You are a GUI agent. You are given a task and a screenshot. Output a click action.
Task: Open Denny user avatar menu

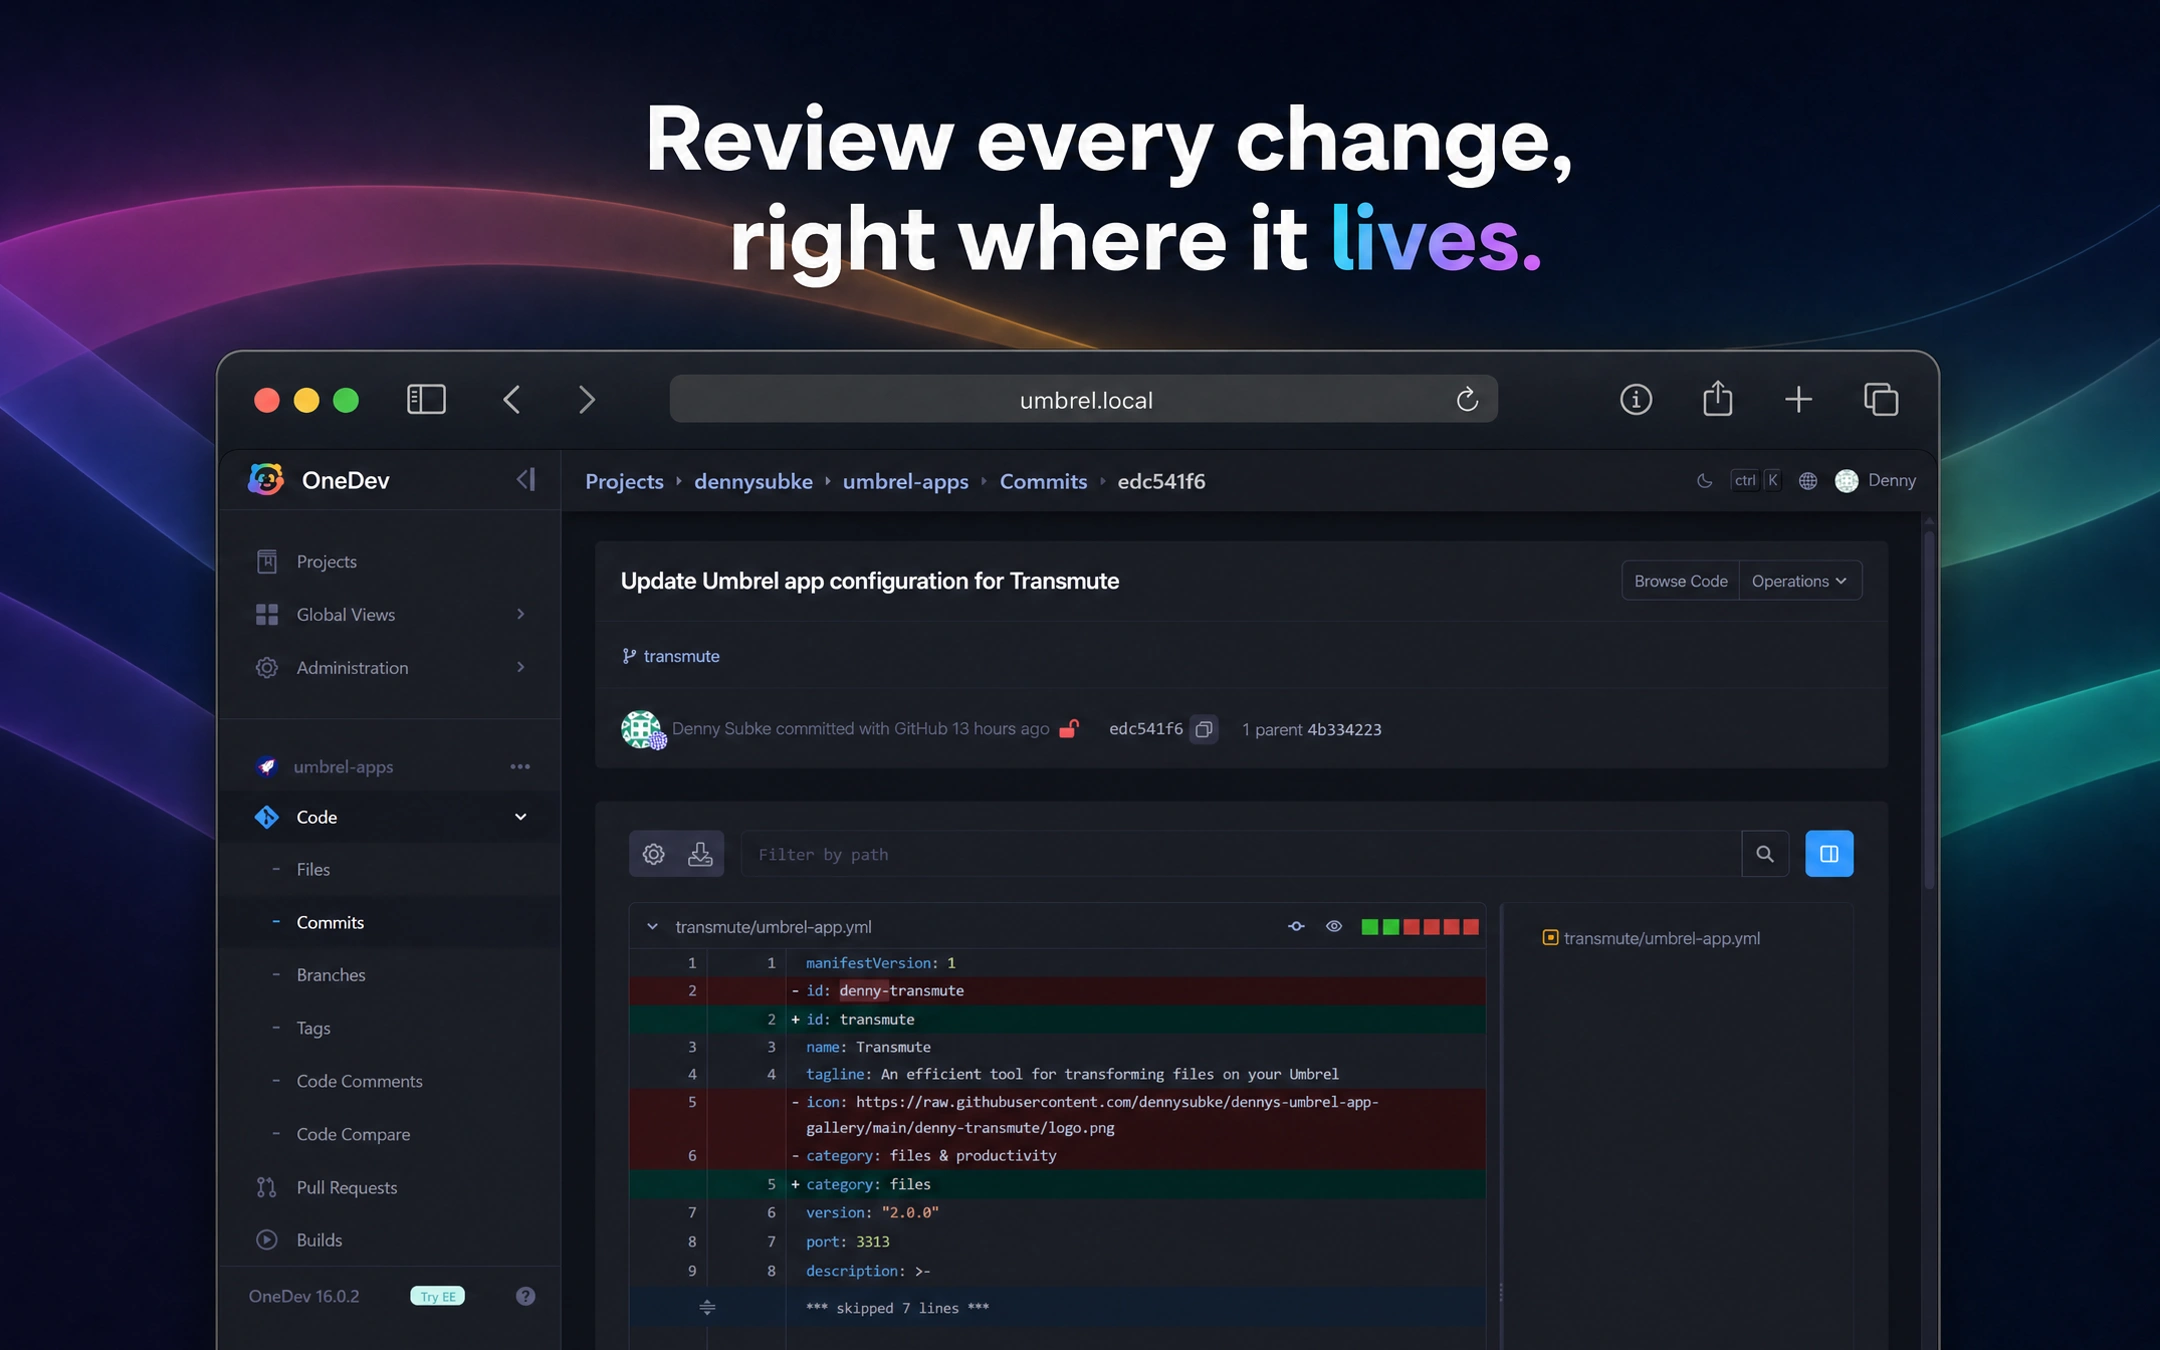click(1846, 481)
